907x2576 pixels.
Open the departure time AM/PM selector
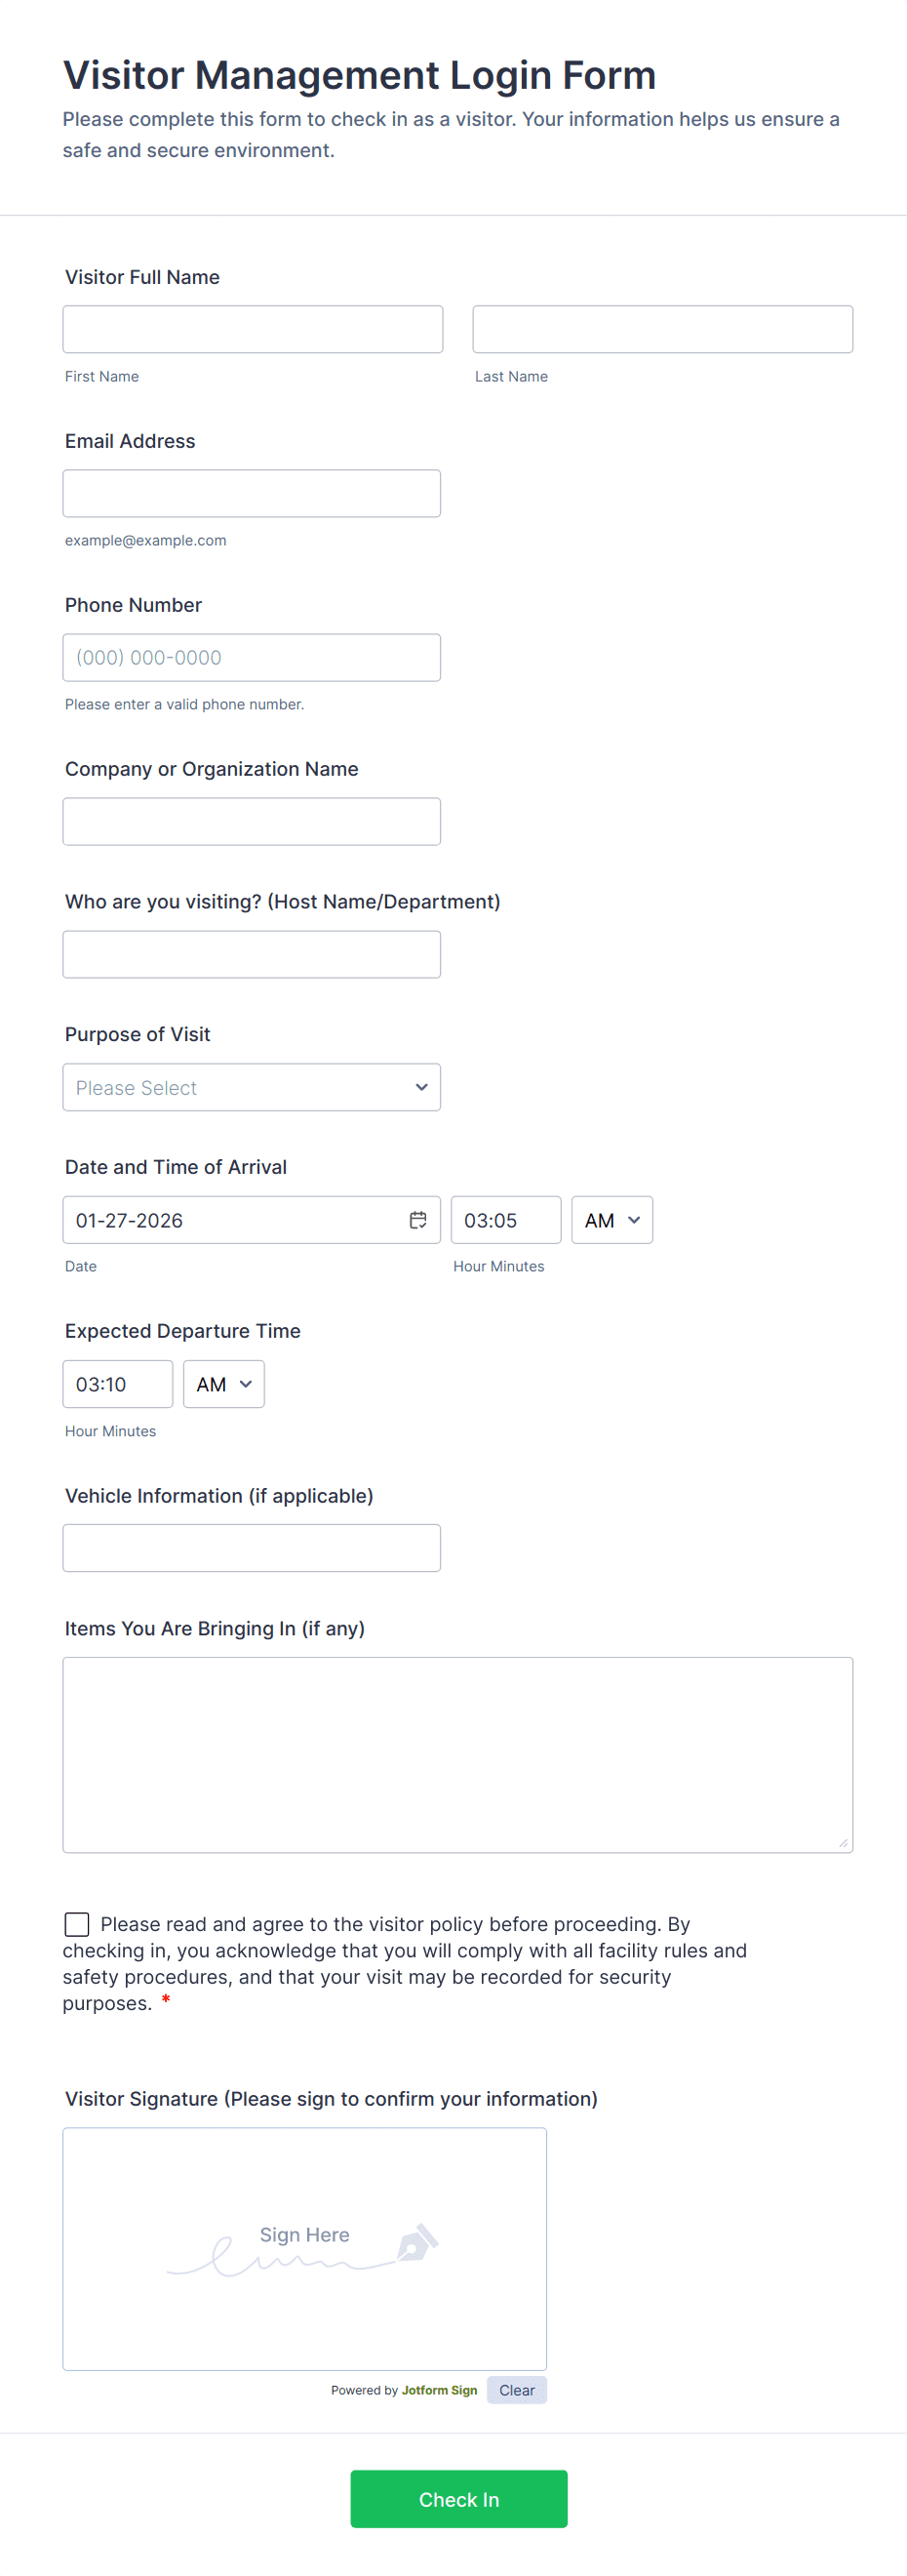[x=222, y=1384]
